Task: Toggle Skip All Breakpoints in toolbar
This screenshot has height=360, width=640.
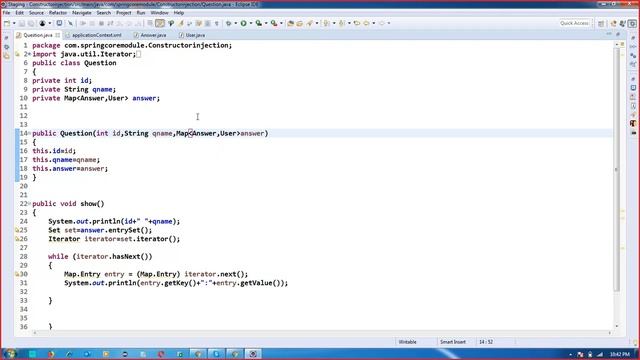Action: 71,23
